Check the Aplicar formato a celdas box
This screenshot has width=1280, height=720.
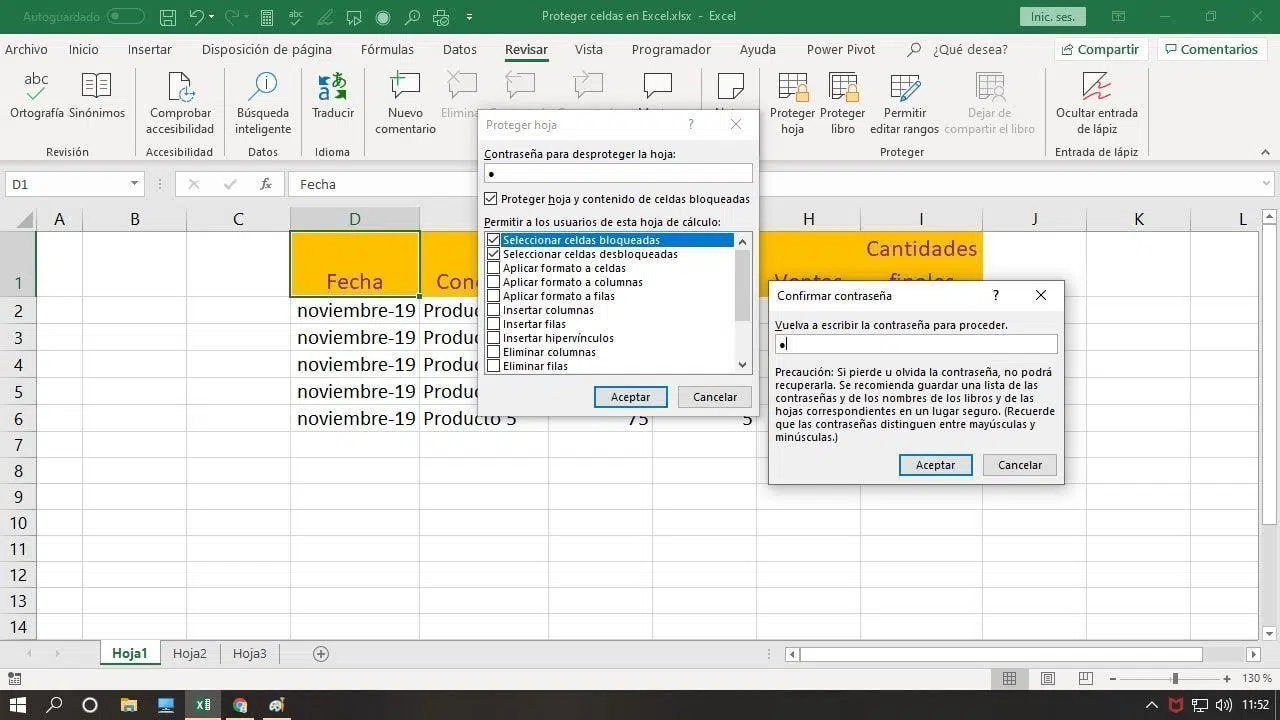(493, 268)
